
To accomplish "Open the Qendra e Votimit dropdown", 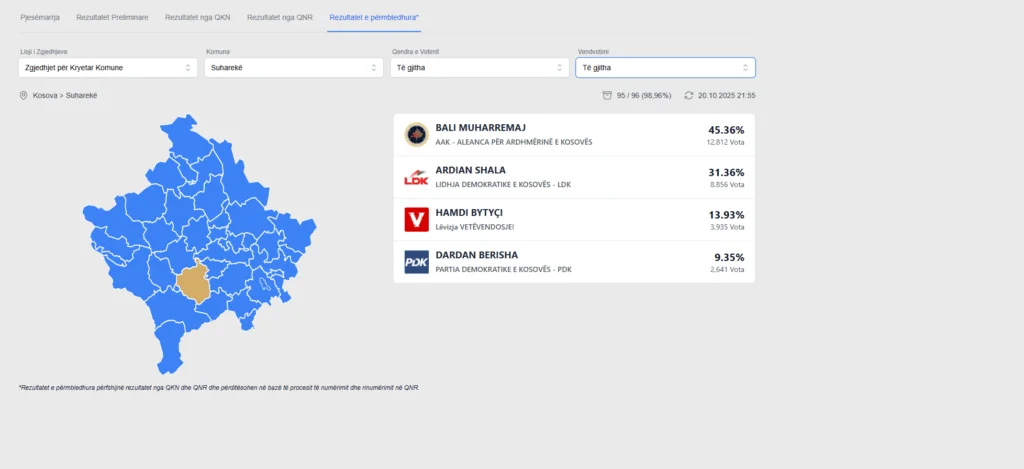I will point(479,68).
